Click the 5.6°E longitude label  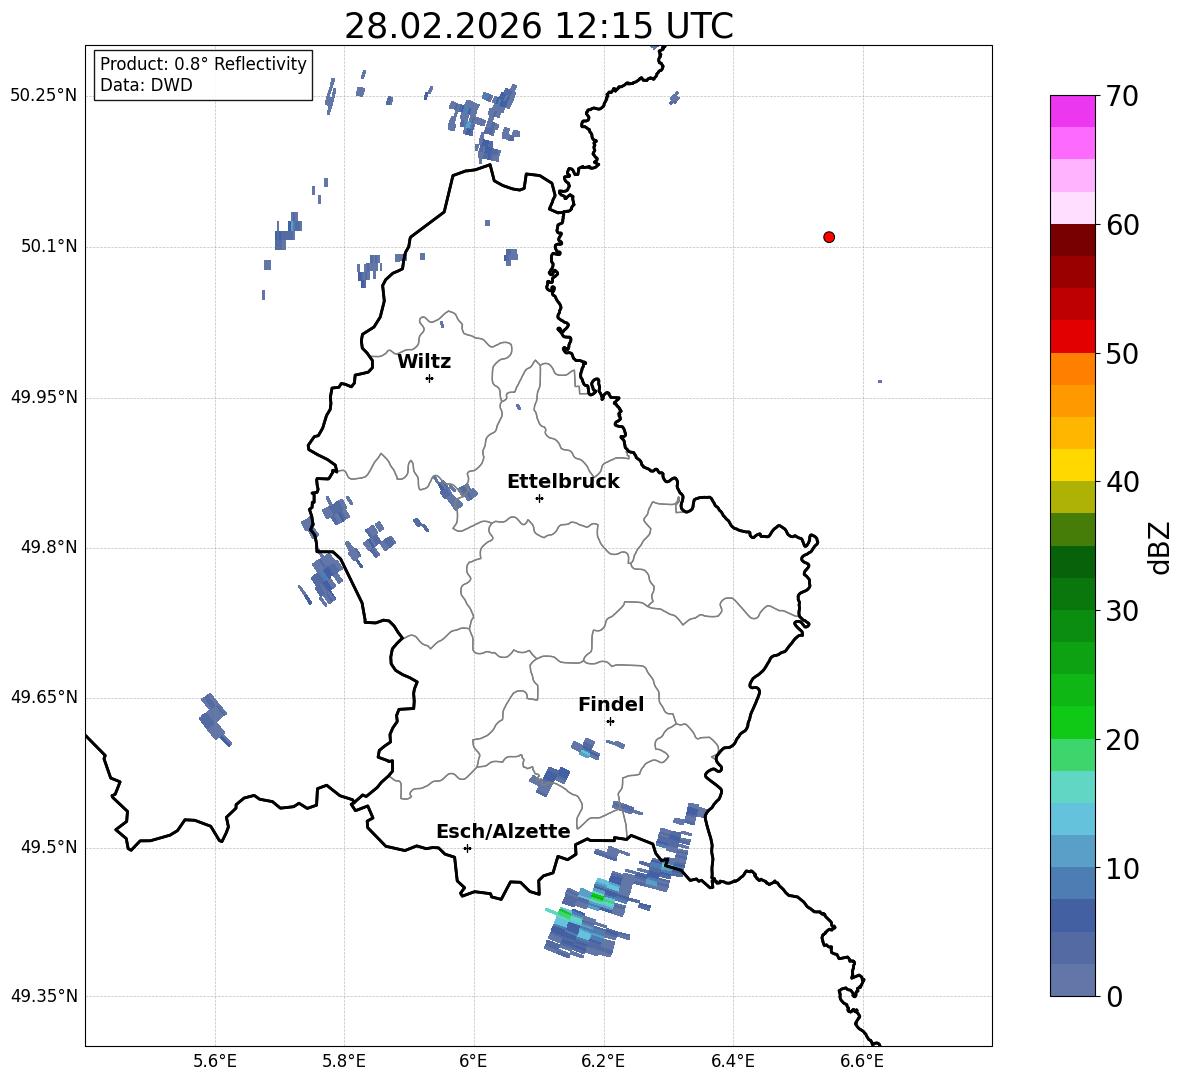click(214, 1061)
